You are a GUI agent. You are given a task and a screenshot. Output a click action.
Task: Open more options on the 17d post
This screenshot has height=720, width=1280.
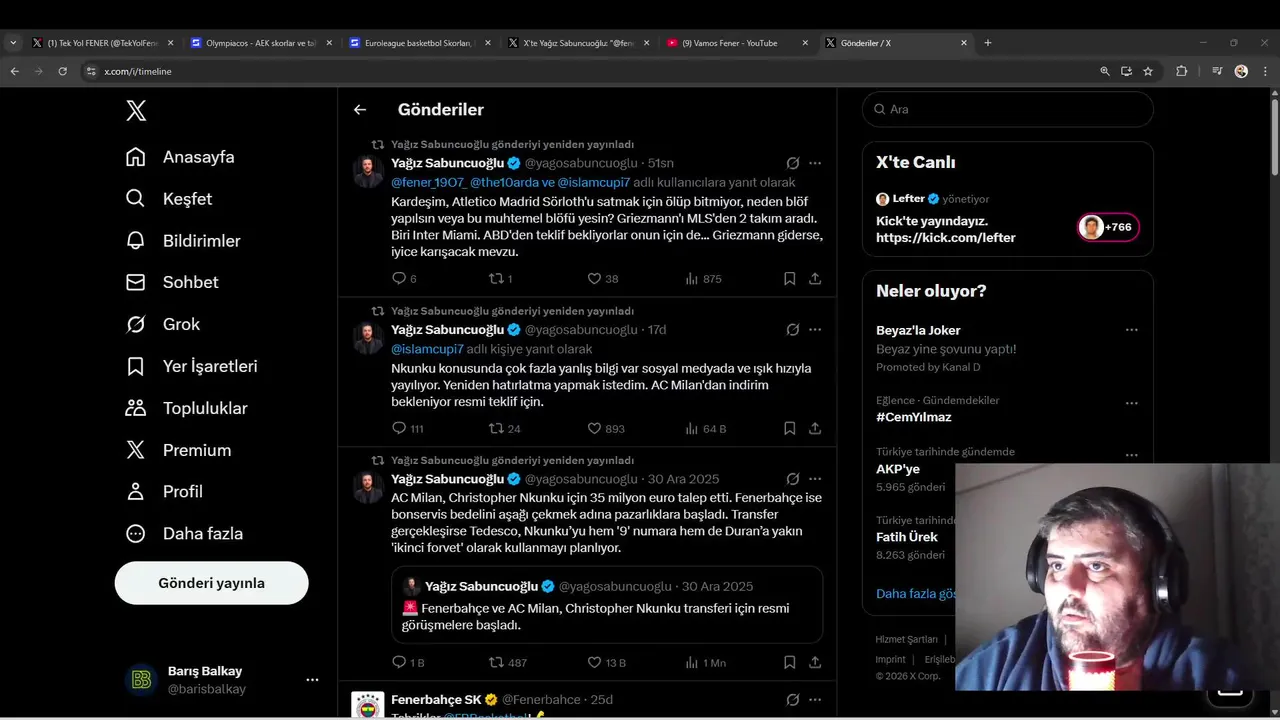coord(815,330)
